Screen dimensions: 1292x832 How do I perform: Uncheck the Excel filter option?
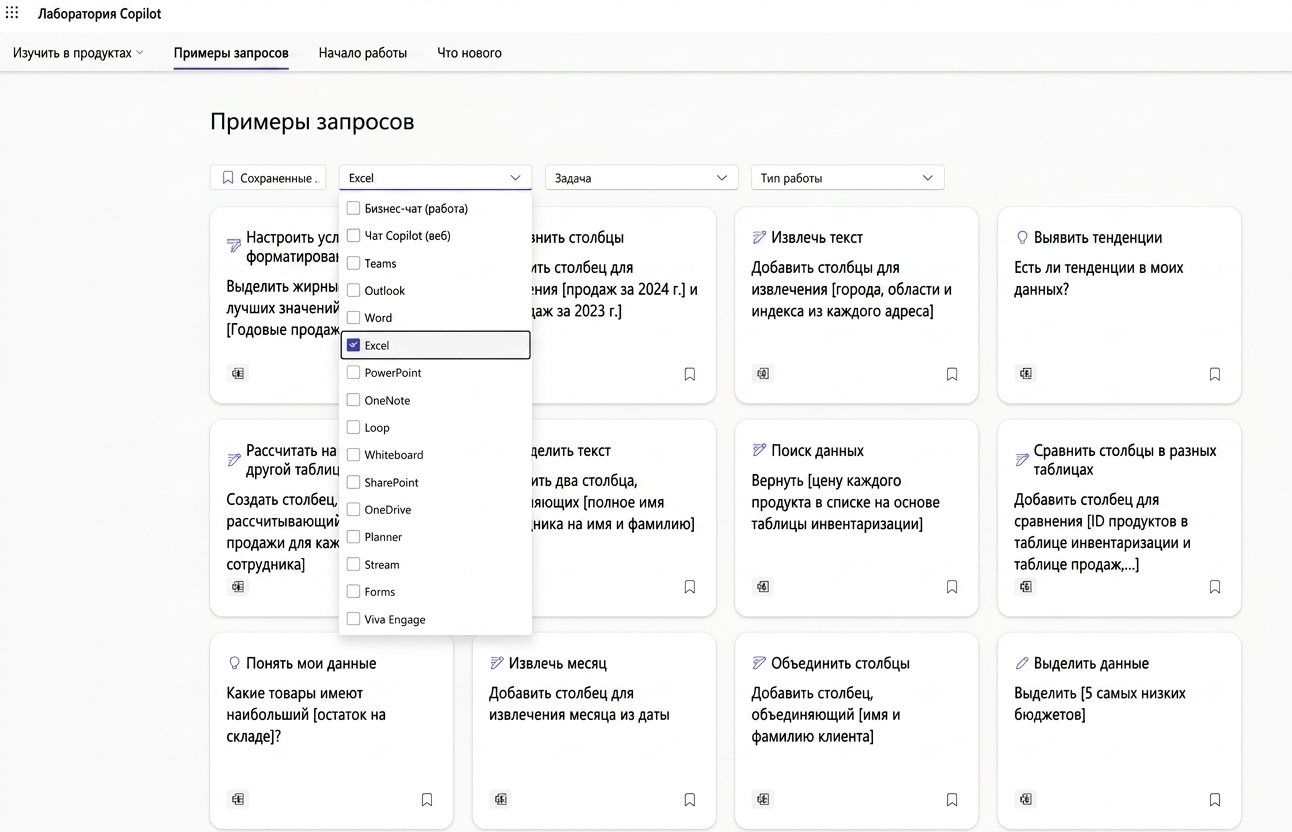(x=353, y=345)
